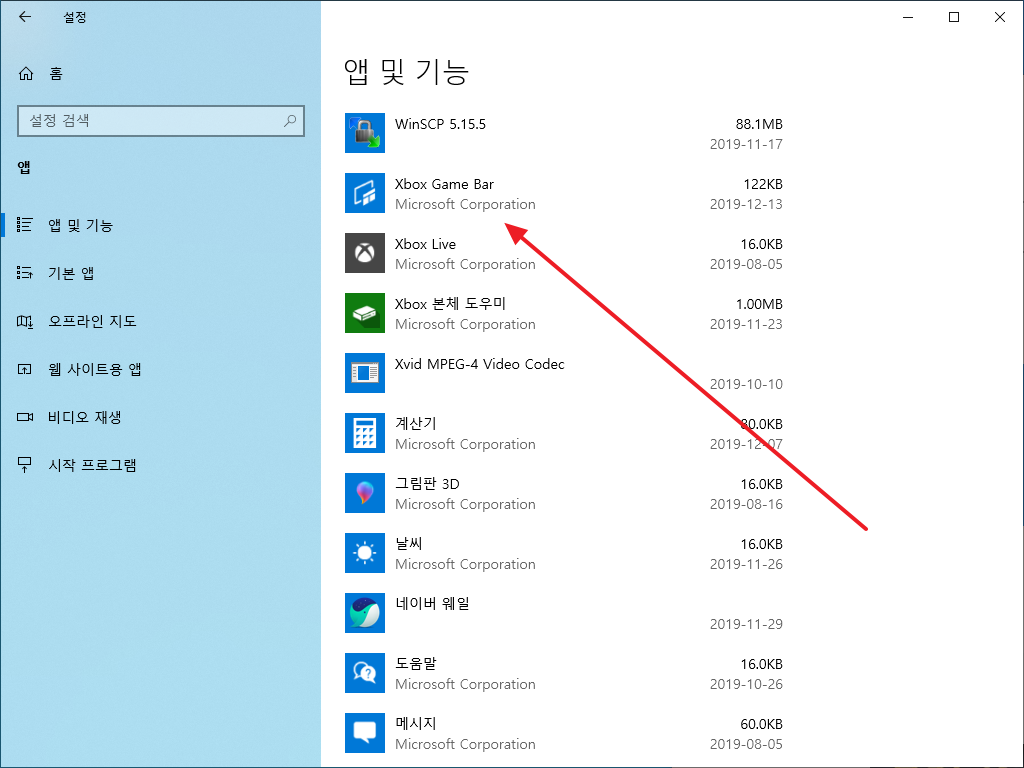Click the 앱 section label in sidebar
The image size is (1024, 768).
pos(24,168)
